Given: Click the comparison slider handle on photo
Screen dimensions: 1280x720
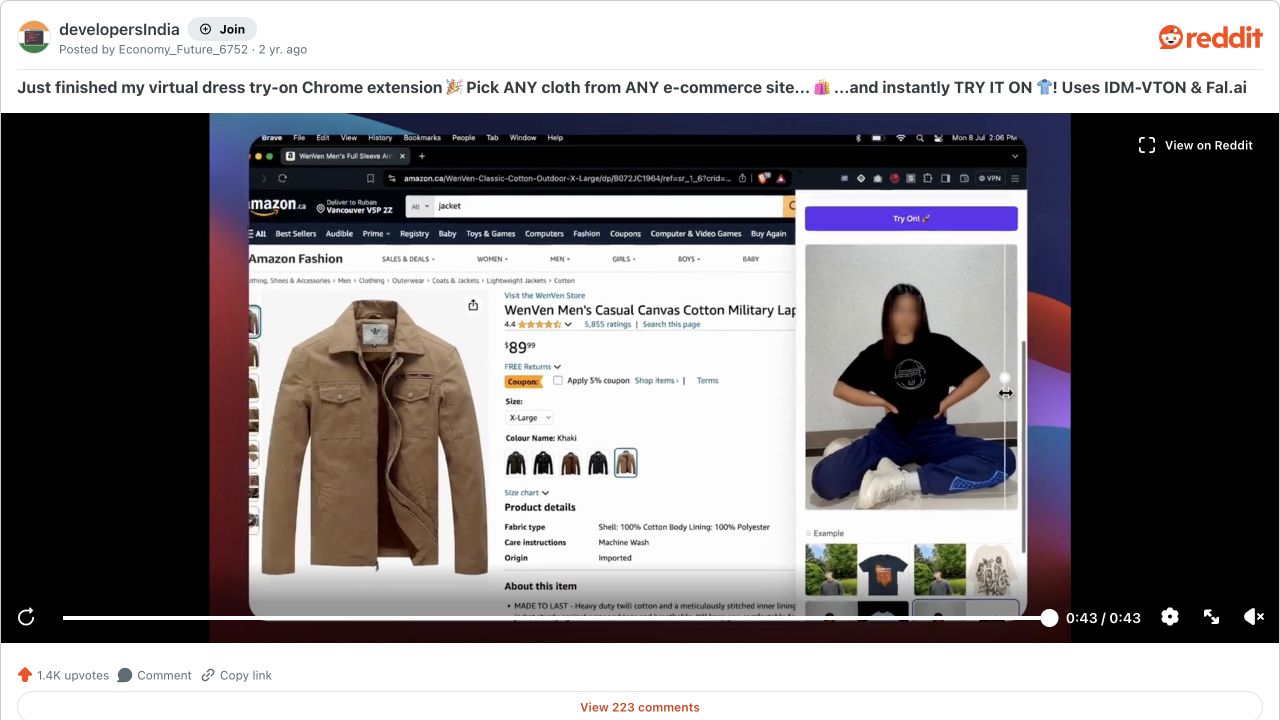Looking at the screenshot, I should click(1005, 378).
